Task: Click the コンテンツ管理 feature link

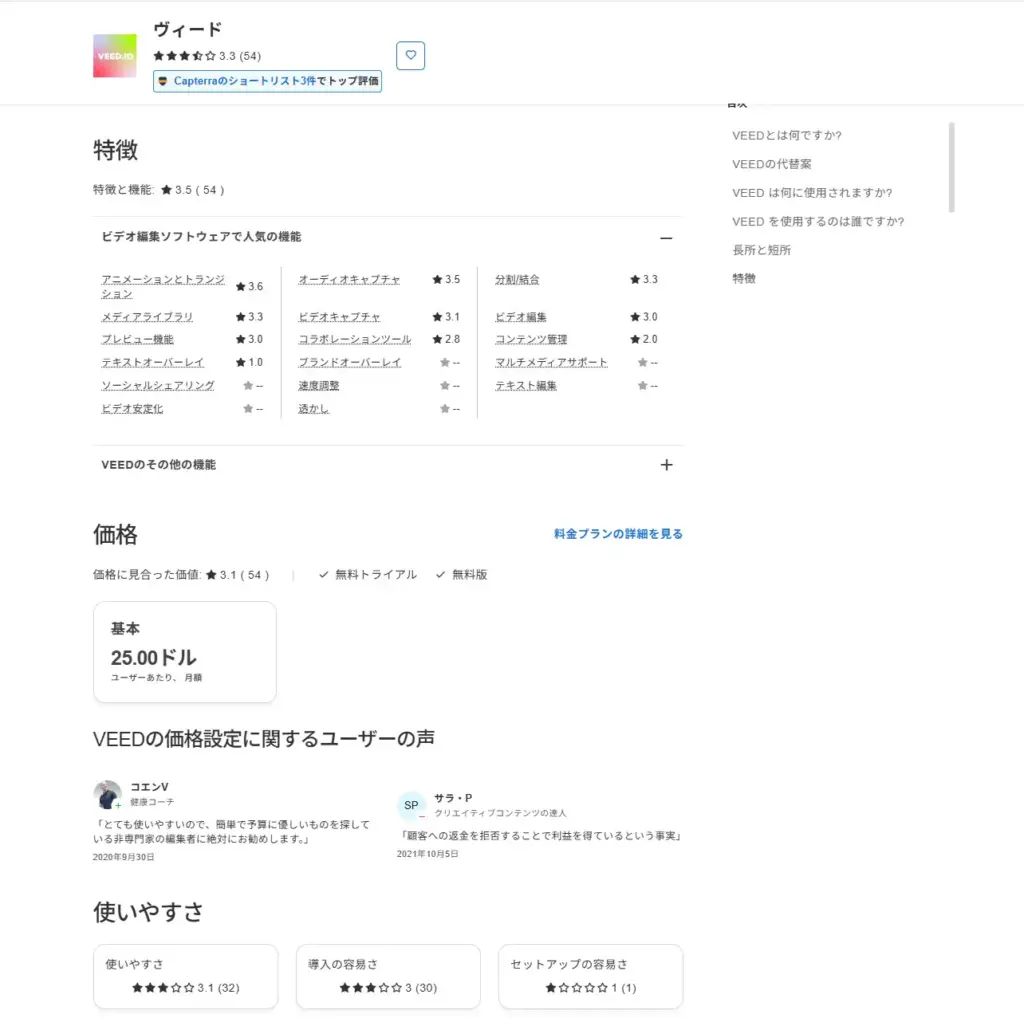Action: tap(530, 340)
